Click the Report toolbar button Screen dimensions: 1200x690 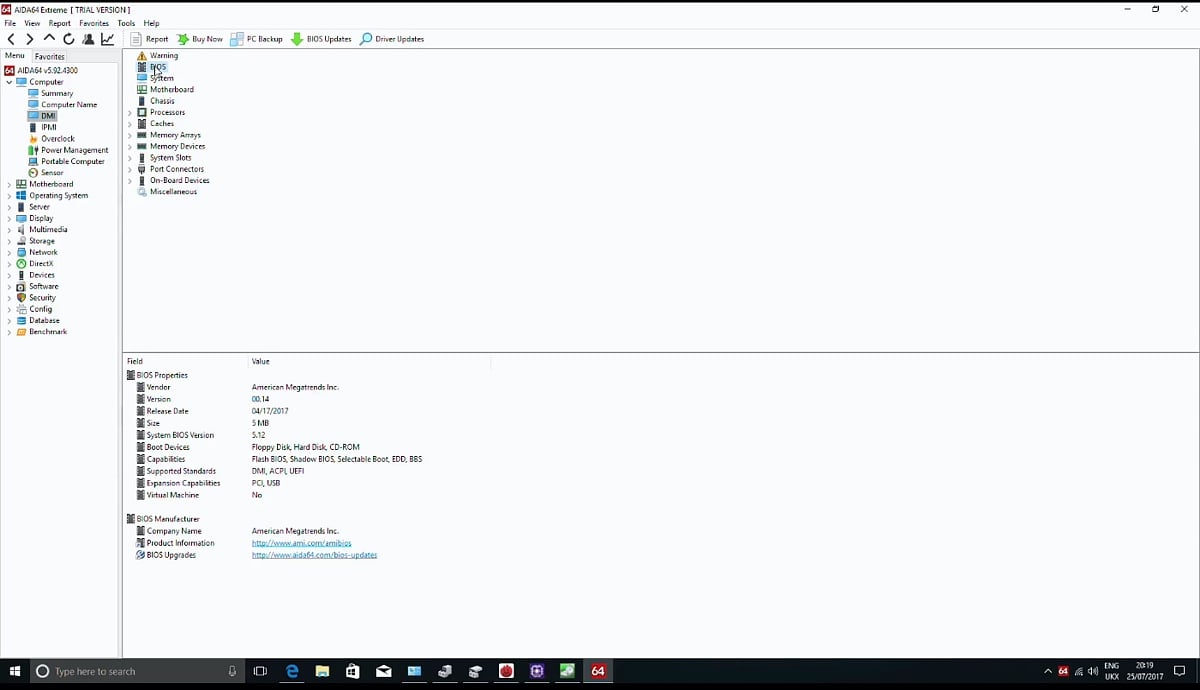click(x=149, y=39)
